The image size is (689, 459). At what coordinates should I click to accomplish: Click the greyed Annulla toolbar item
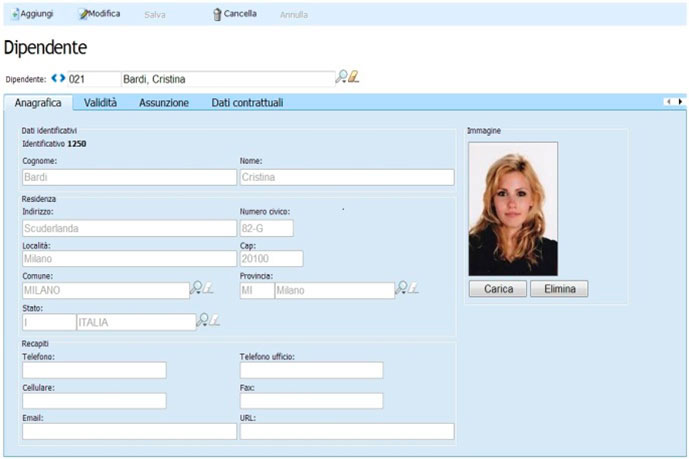pyautogui.click(x=294, y=15)
